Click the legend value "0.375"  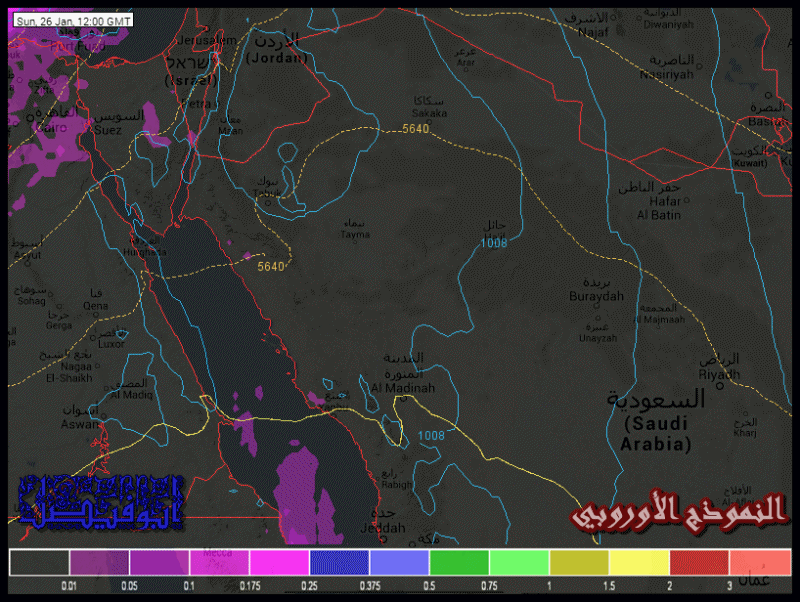tap(370, 586)
